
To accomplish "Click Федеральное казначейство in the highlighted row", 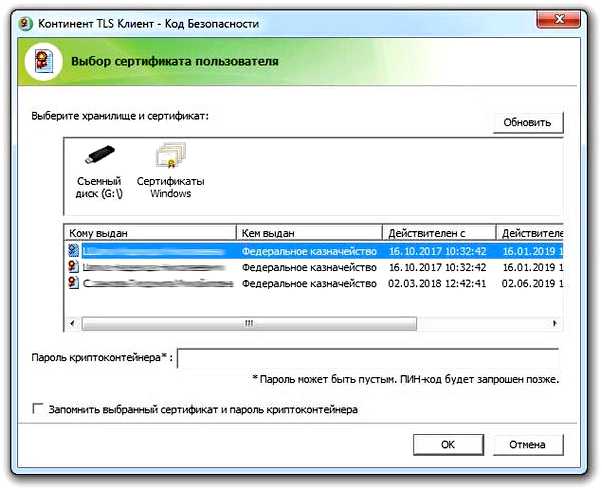I will [309, 251].
